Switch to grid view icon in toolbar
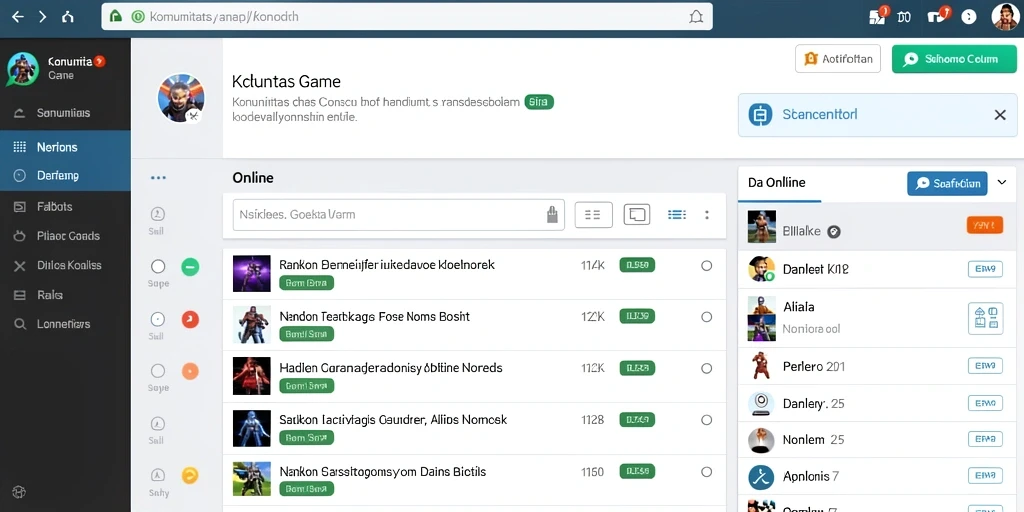Screen dimensions: 1024x512 [593, 214]
